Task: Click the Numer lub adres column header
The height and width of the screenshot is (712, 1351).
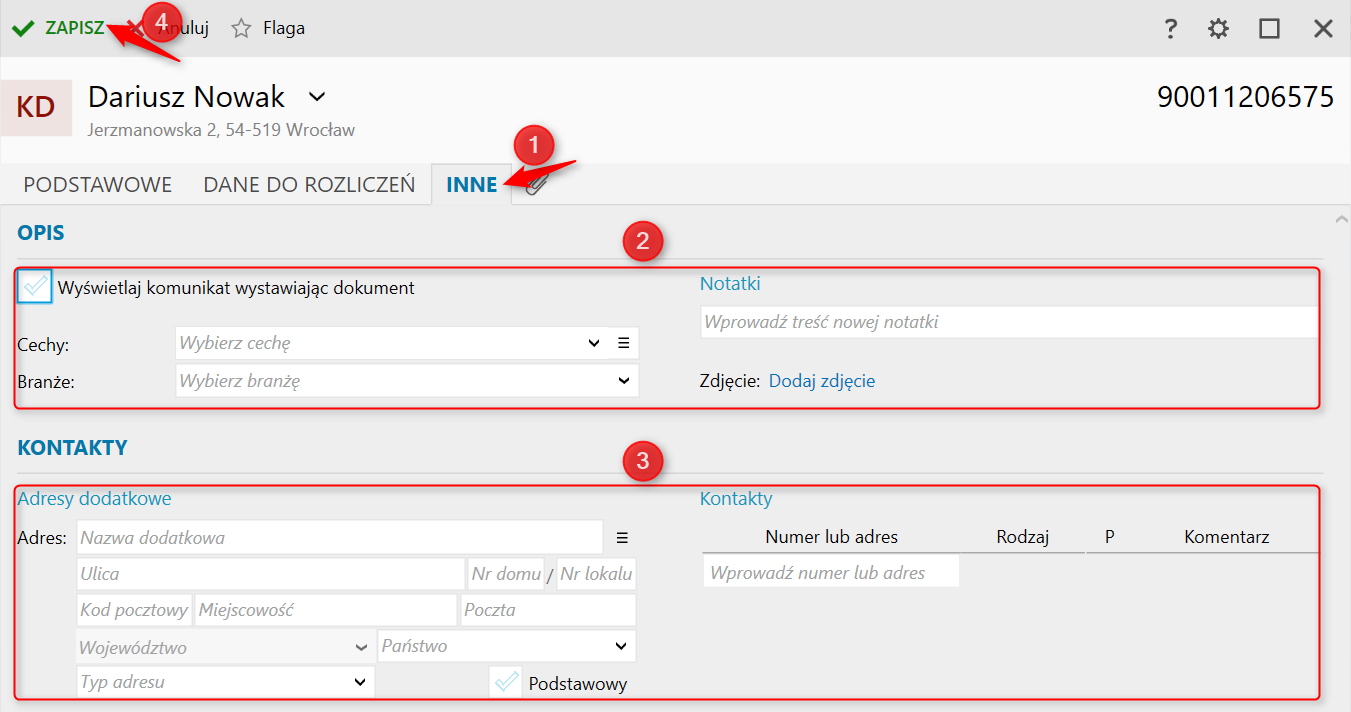Action: pyautogui.click(x=832, y=537)
